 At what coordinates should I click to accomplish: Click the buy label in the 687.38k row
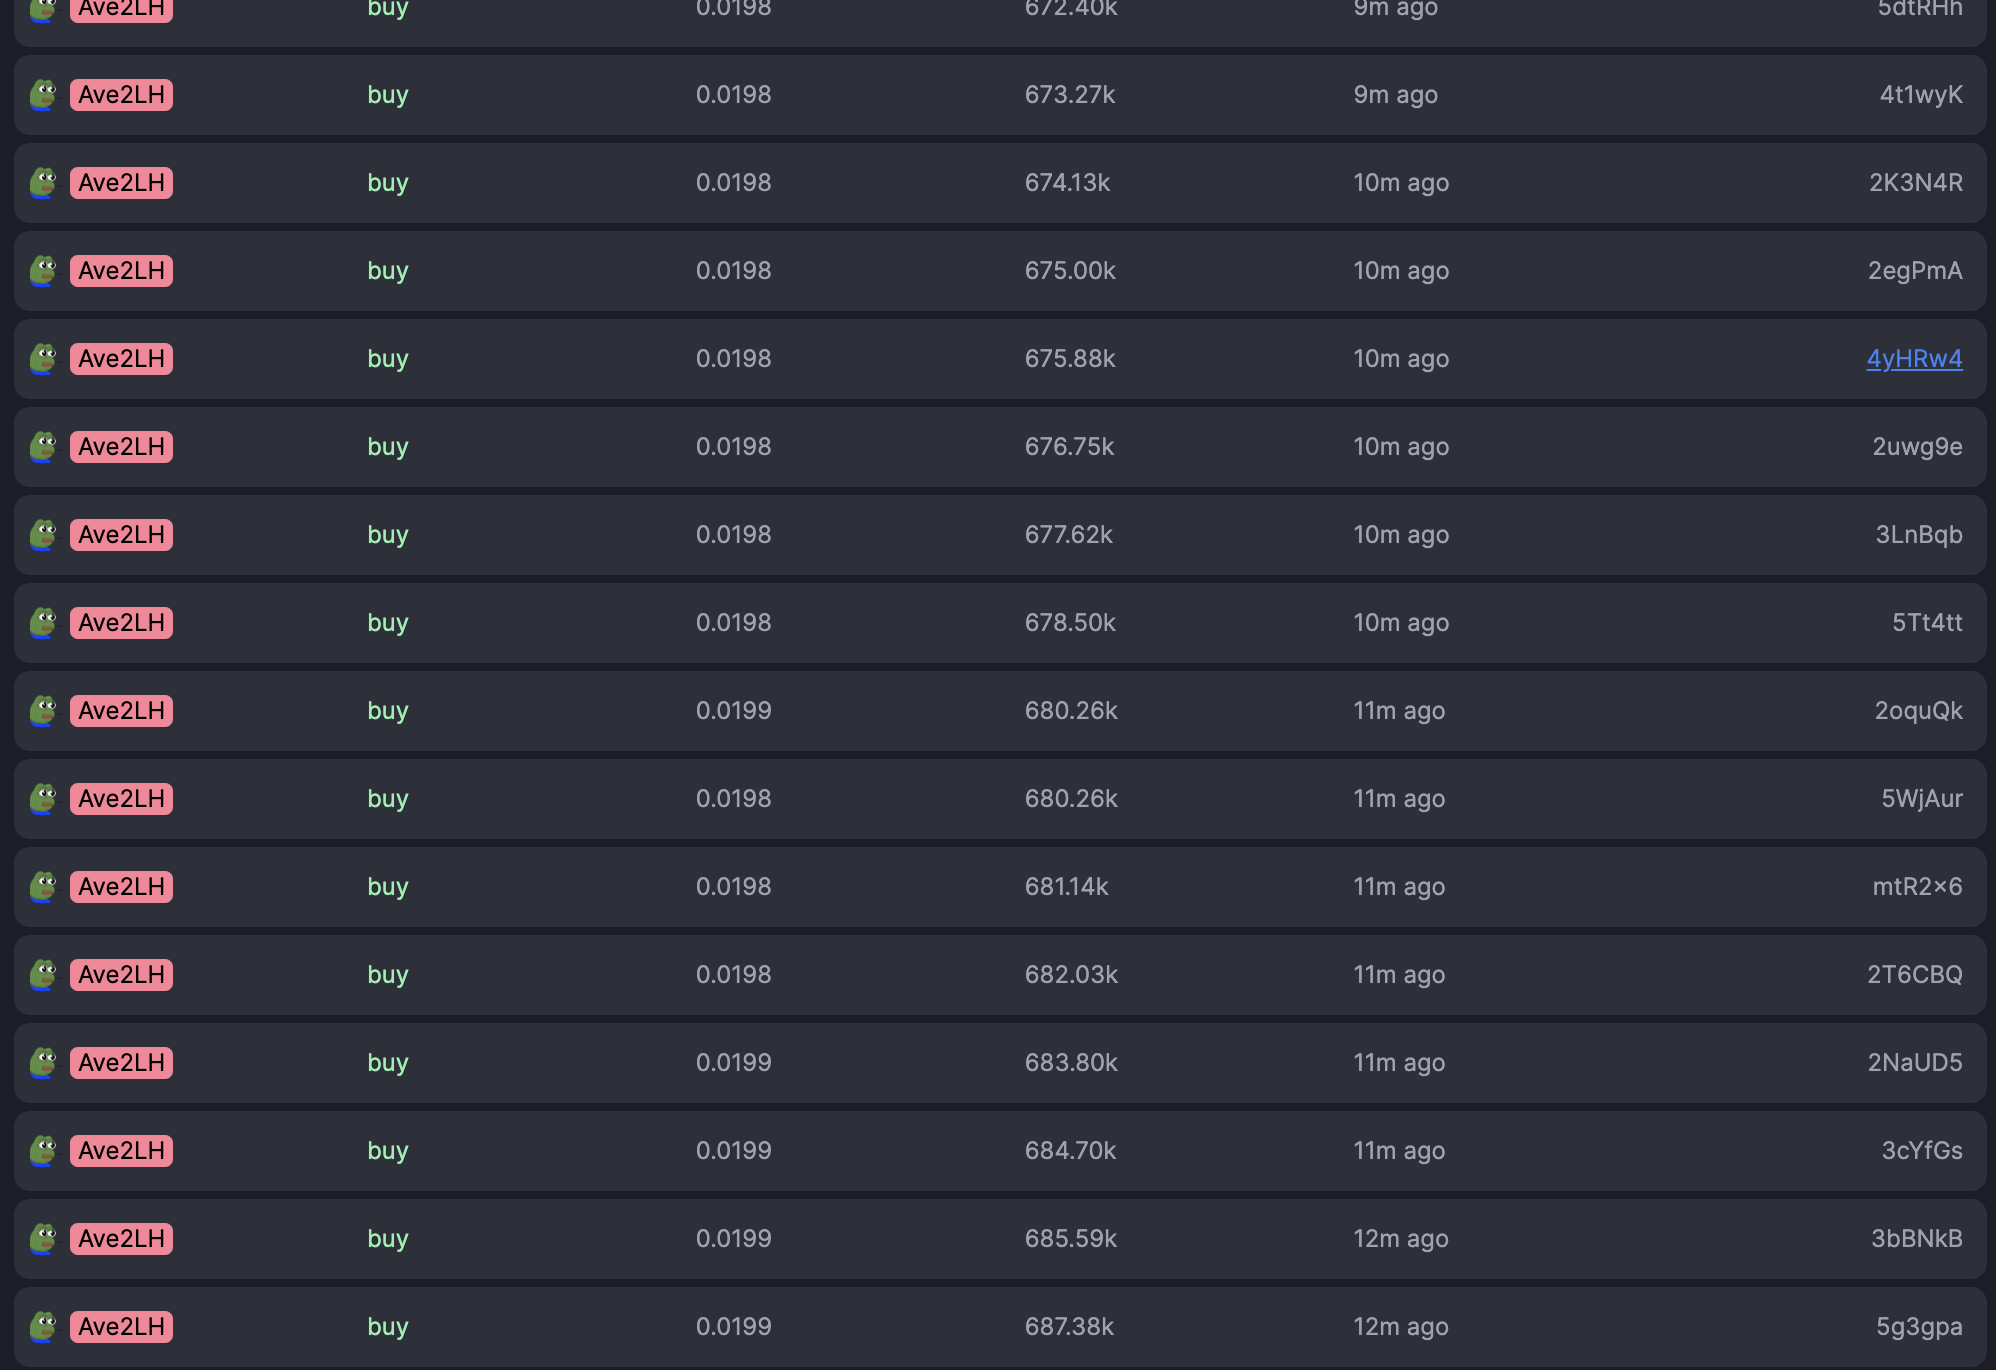tap(388, 1327)
